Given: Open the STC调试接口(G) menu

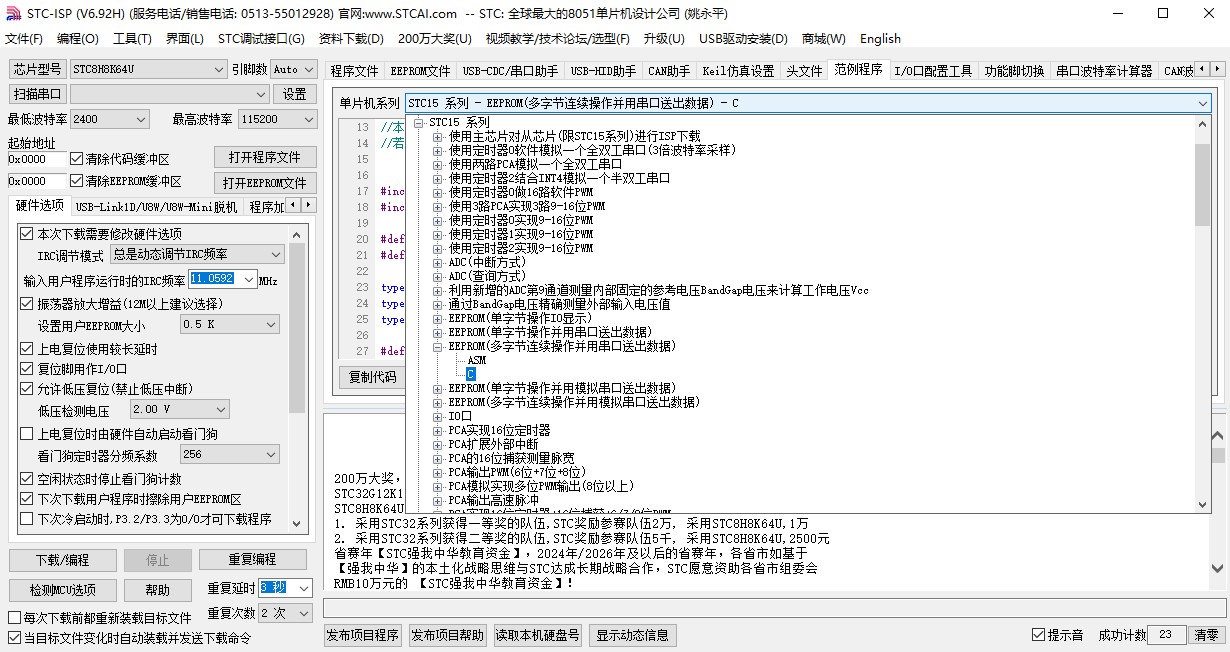Looking at the screenshot, I should [x=261, y=39].
